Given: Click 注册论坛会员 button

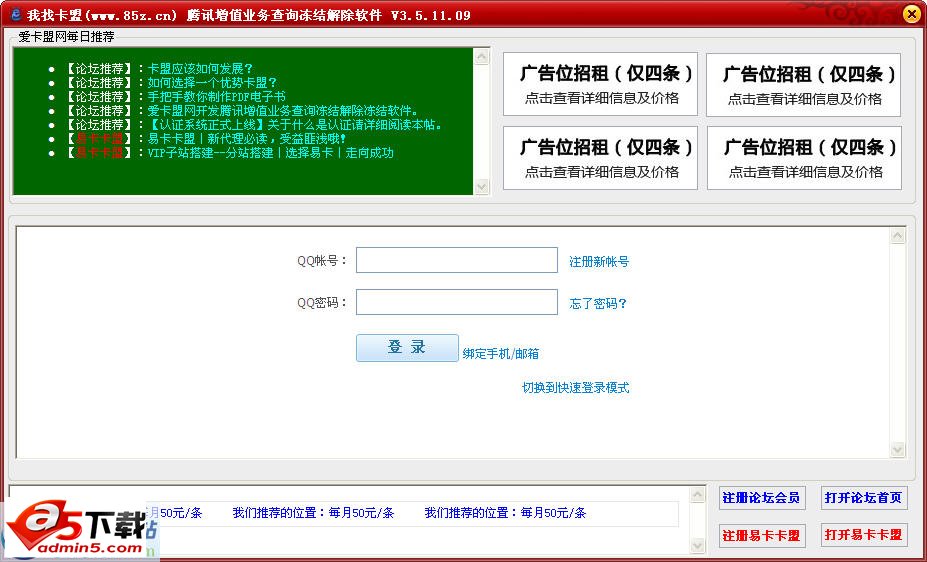Looking at the screenshot, I should 761,498.
